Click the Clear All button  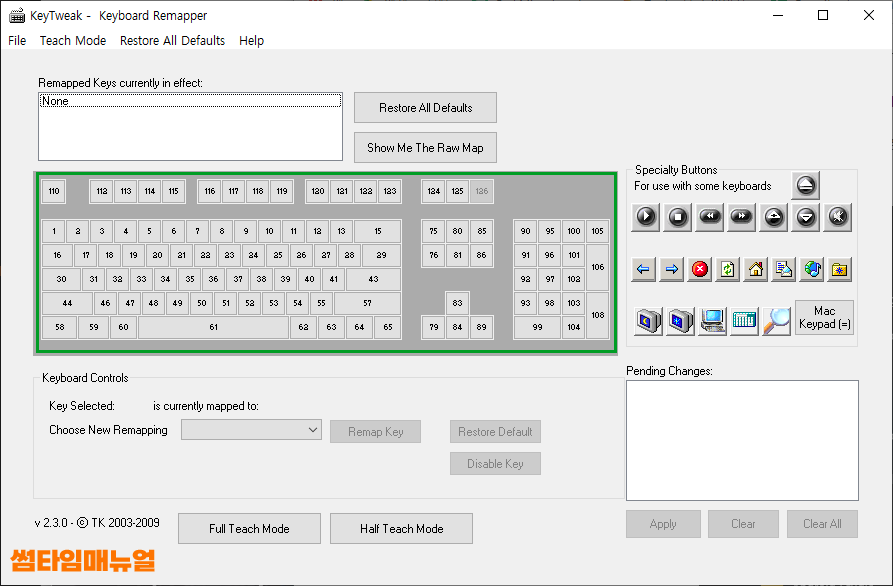pyautogui.click(x=822, y=524)
